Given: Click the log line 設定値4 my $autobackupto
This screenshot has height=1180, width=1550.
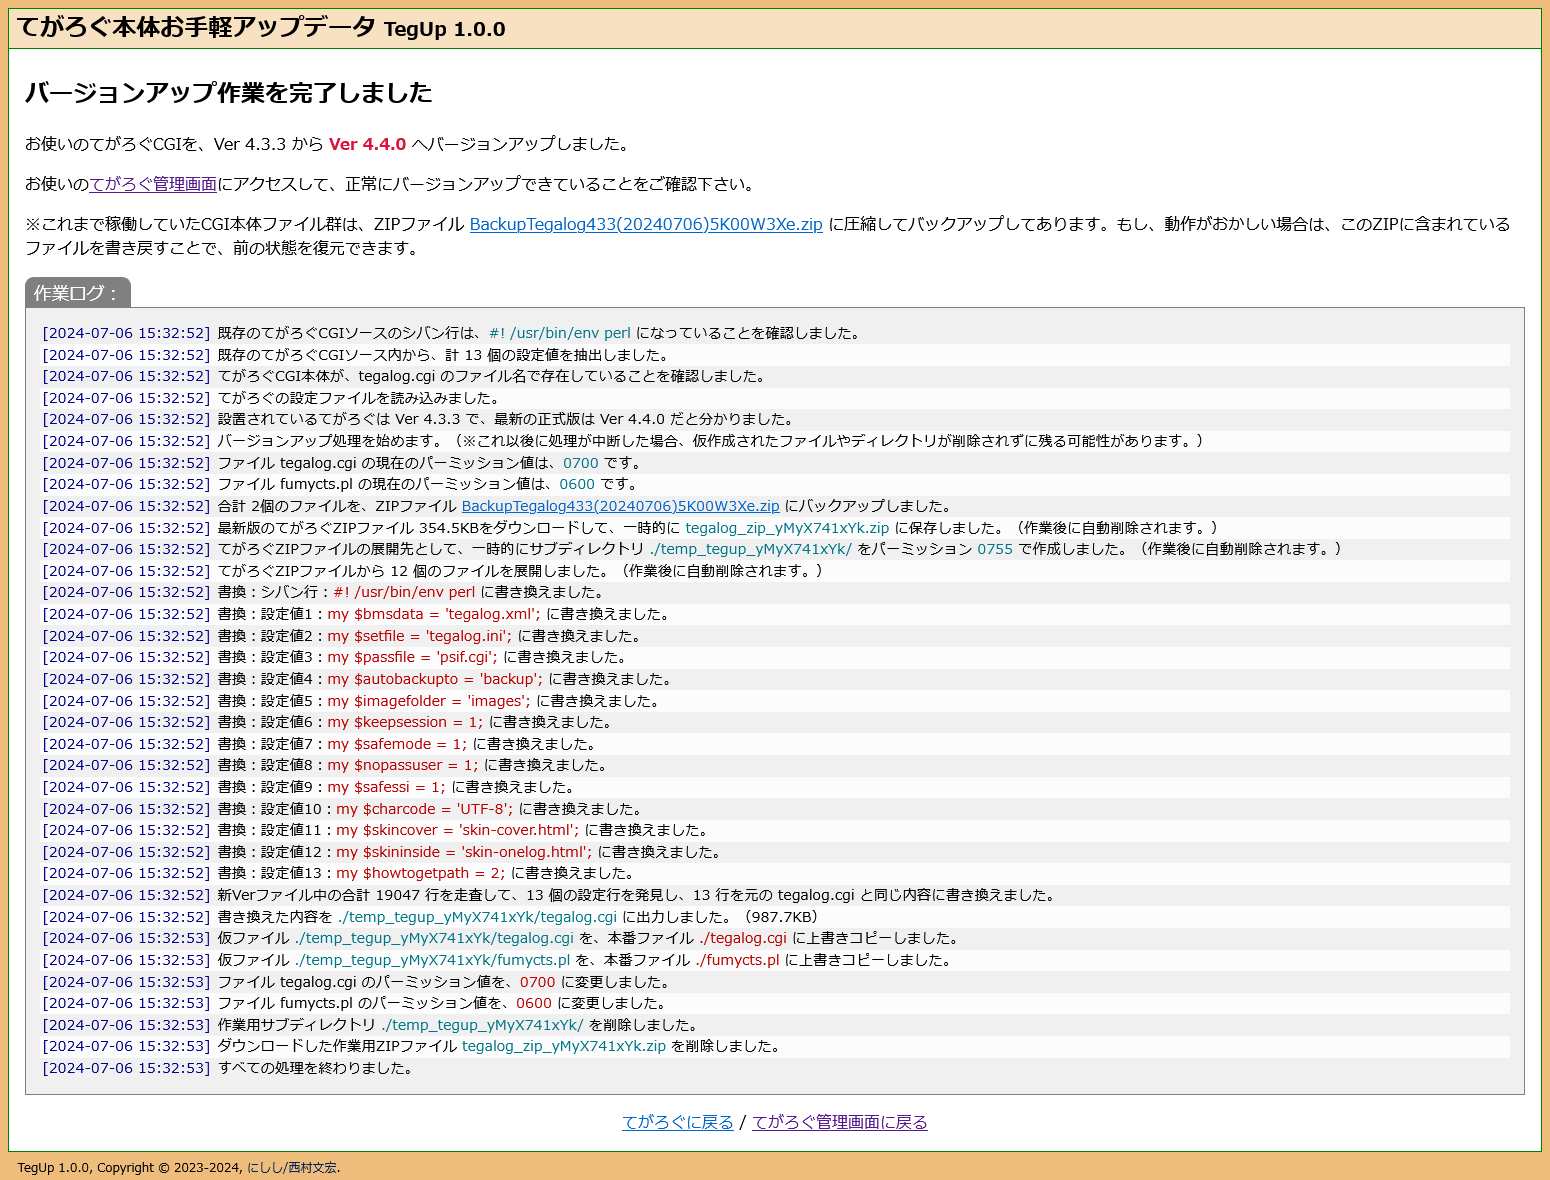Looking at the screenshot, I should 775,679.
